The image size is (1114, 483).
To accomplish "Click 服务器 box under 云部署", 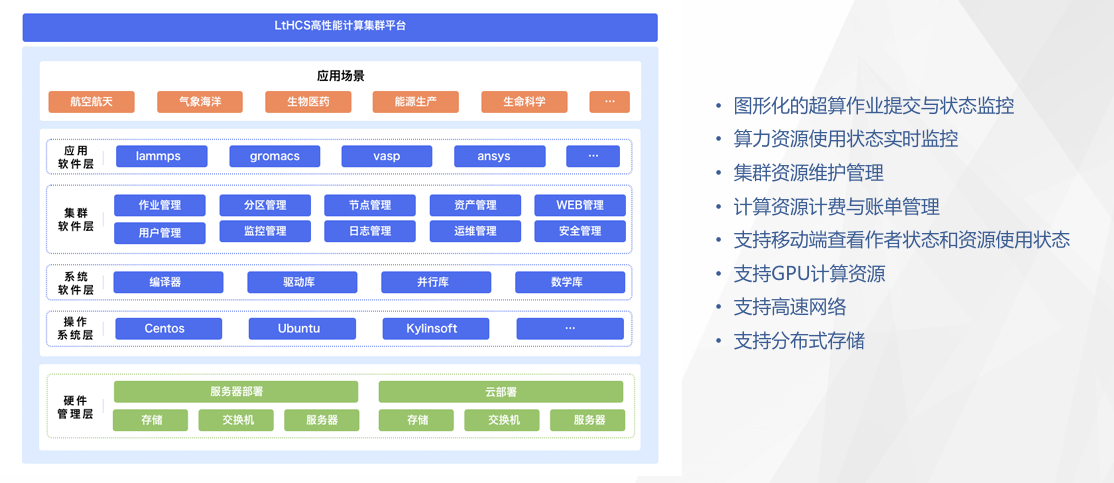I will pos(588,420).
